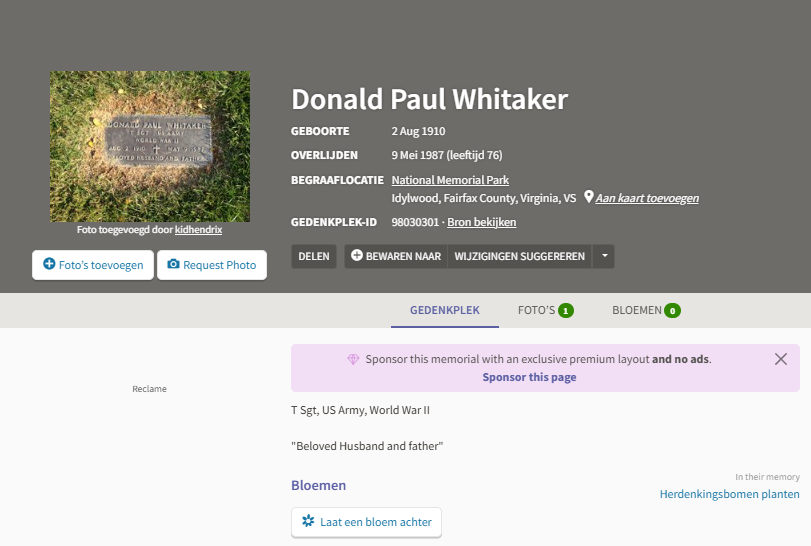The height and width of the screenshot is (546, 811).
Task: Click Sponsor this page link
Action: pyautogui.click(x=529, y=377)
